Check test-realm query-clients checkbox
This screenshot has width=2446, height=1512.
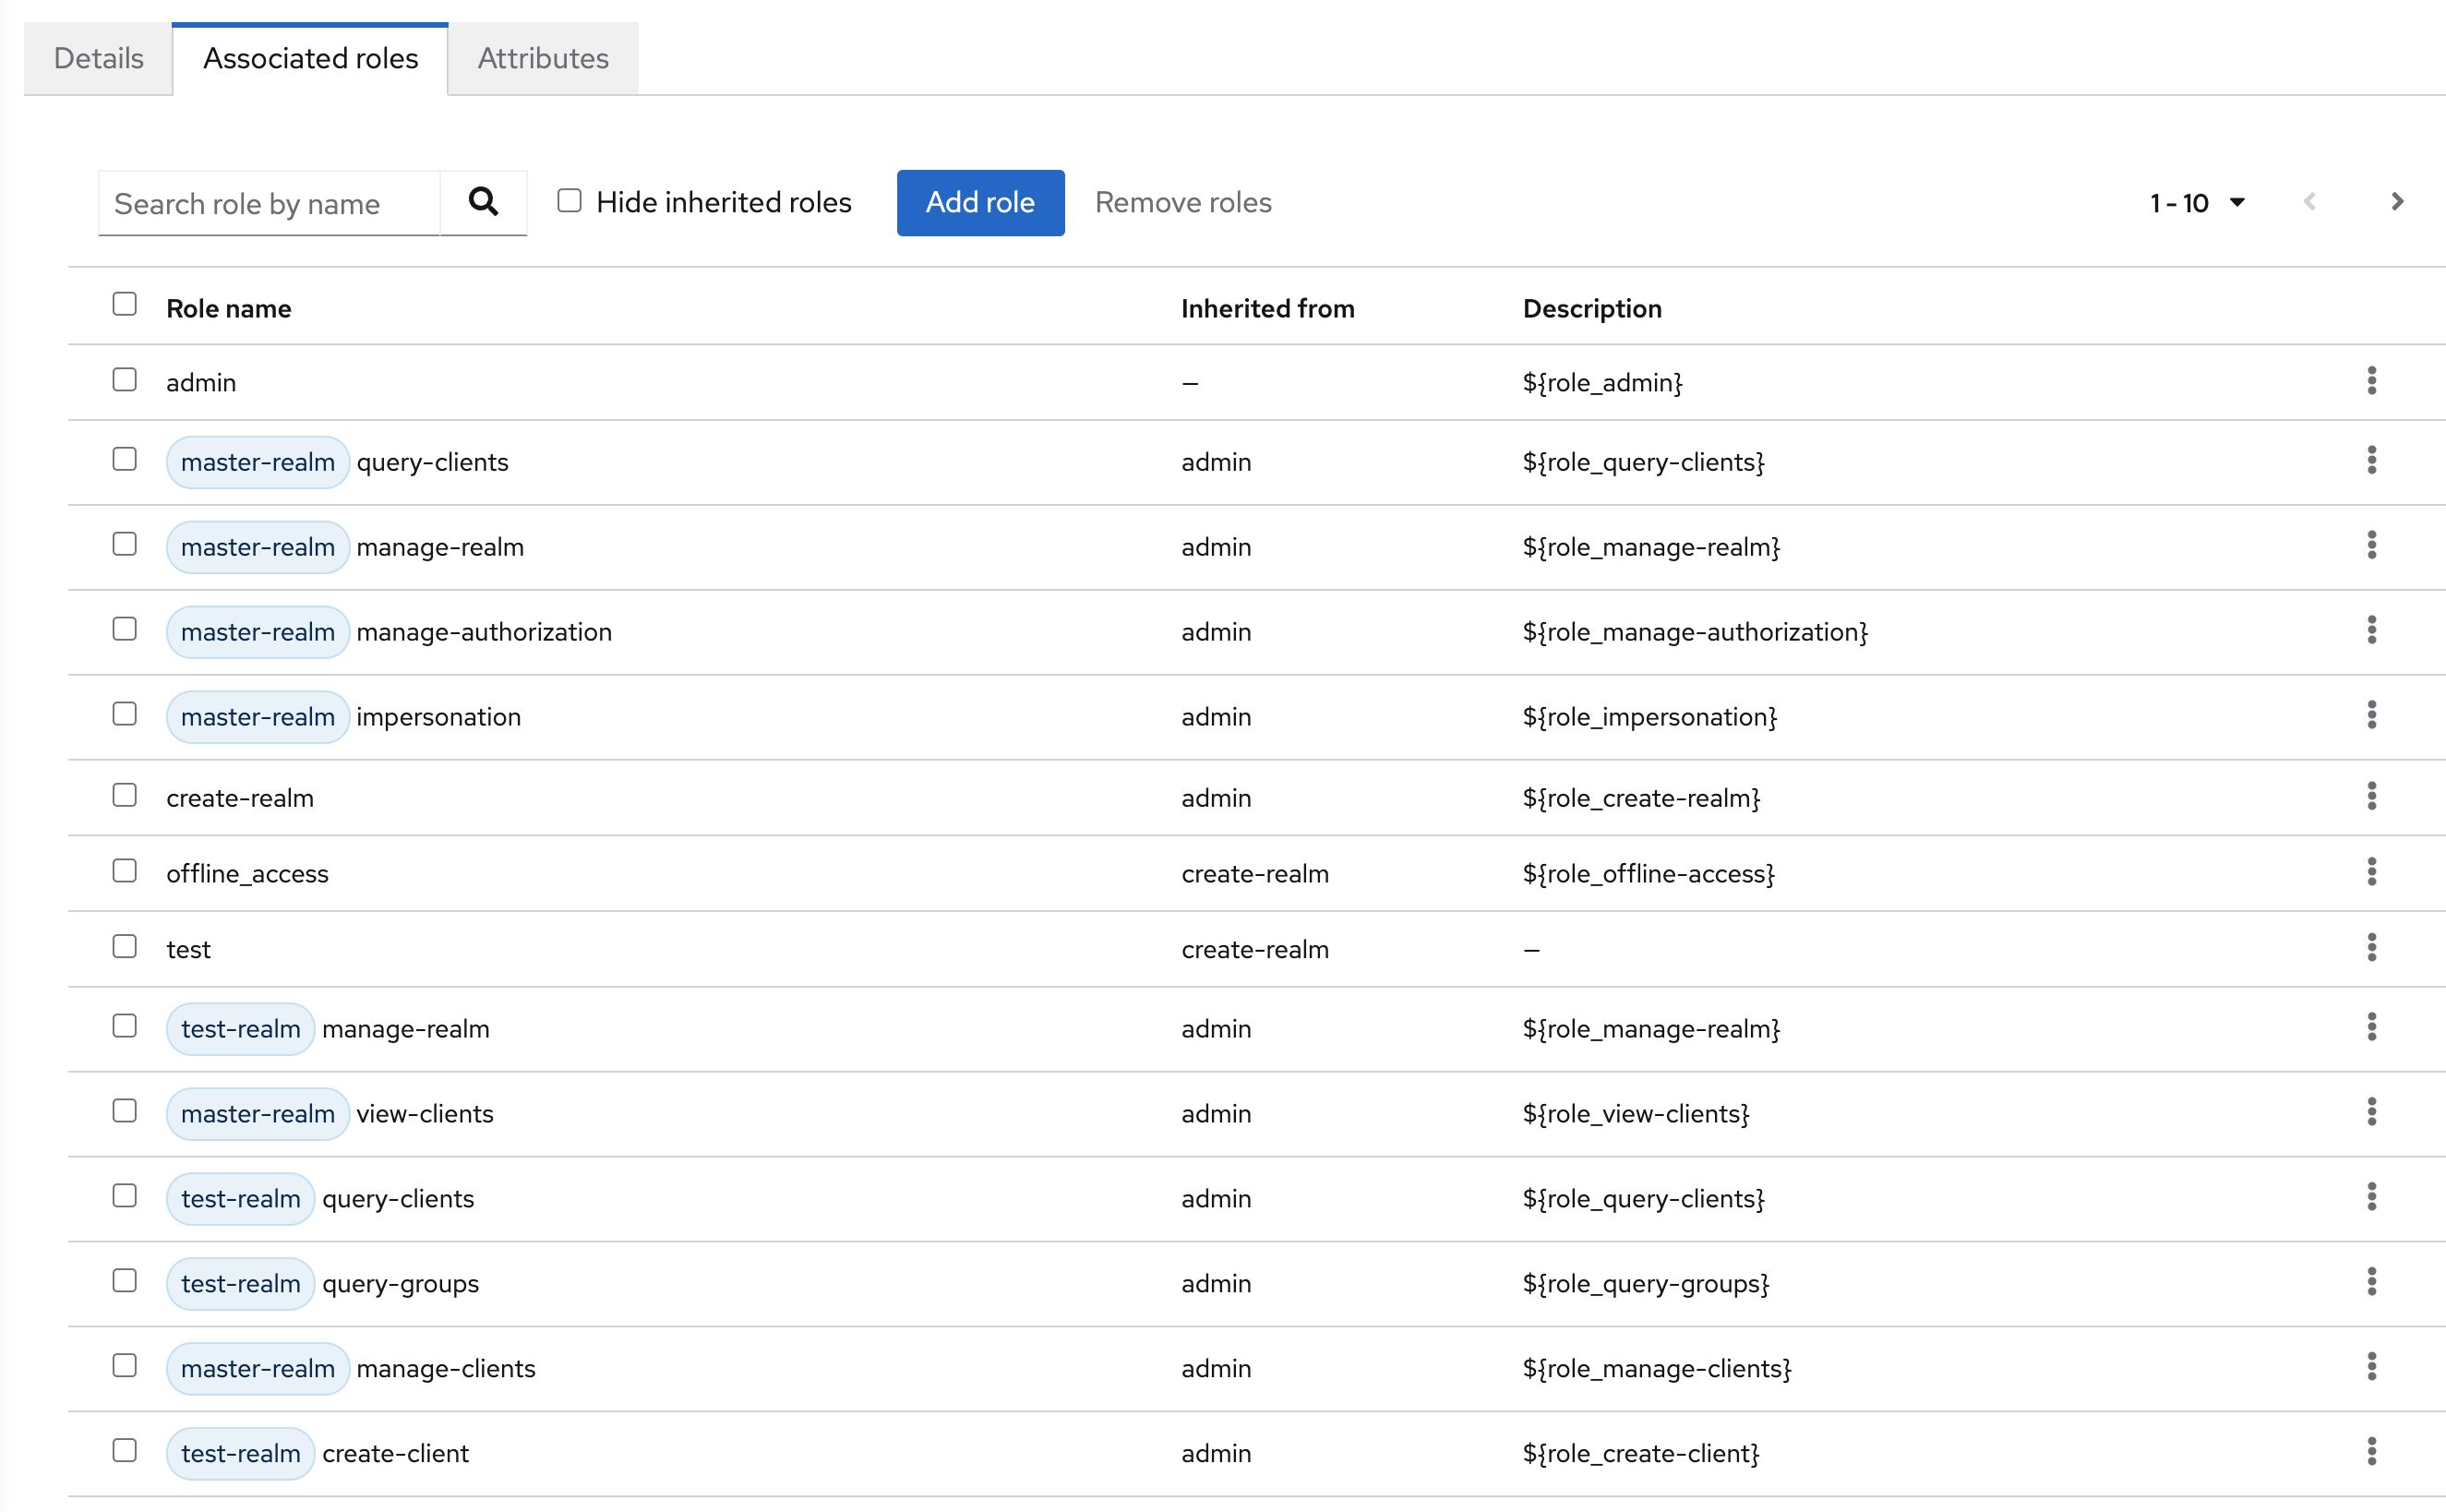pyautogui.click(x=124, y=1197)
